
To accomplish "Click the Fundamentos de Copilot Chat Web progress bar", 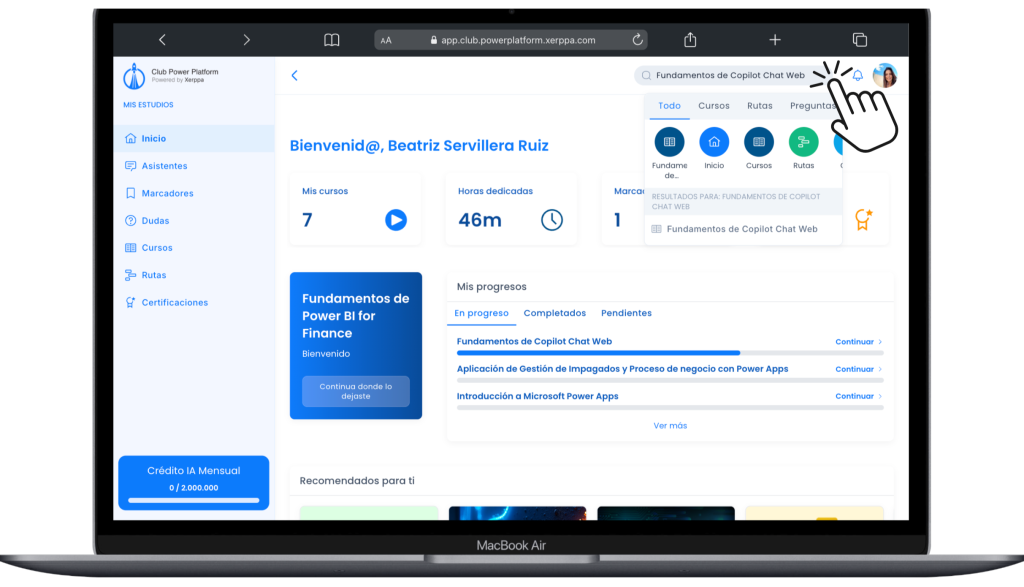I will point(670,353).
